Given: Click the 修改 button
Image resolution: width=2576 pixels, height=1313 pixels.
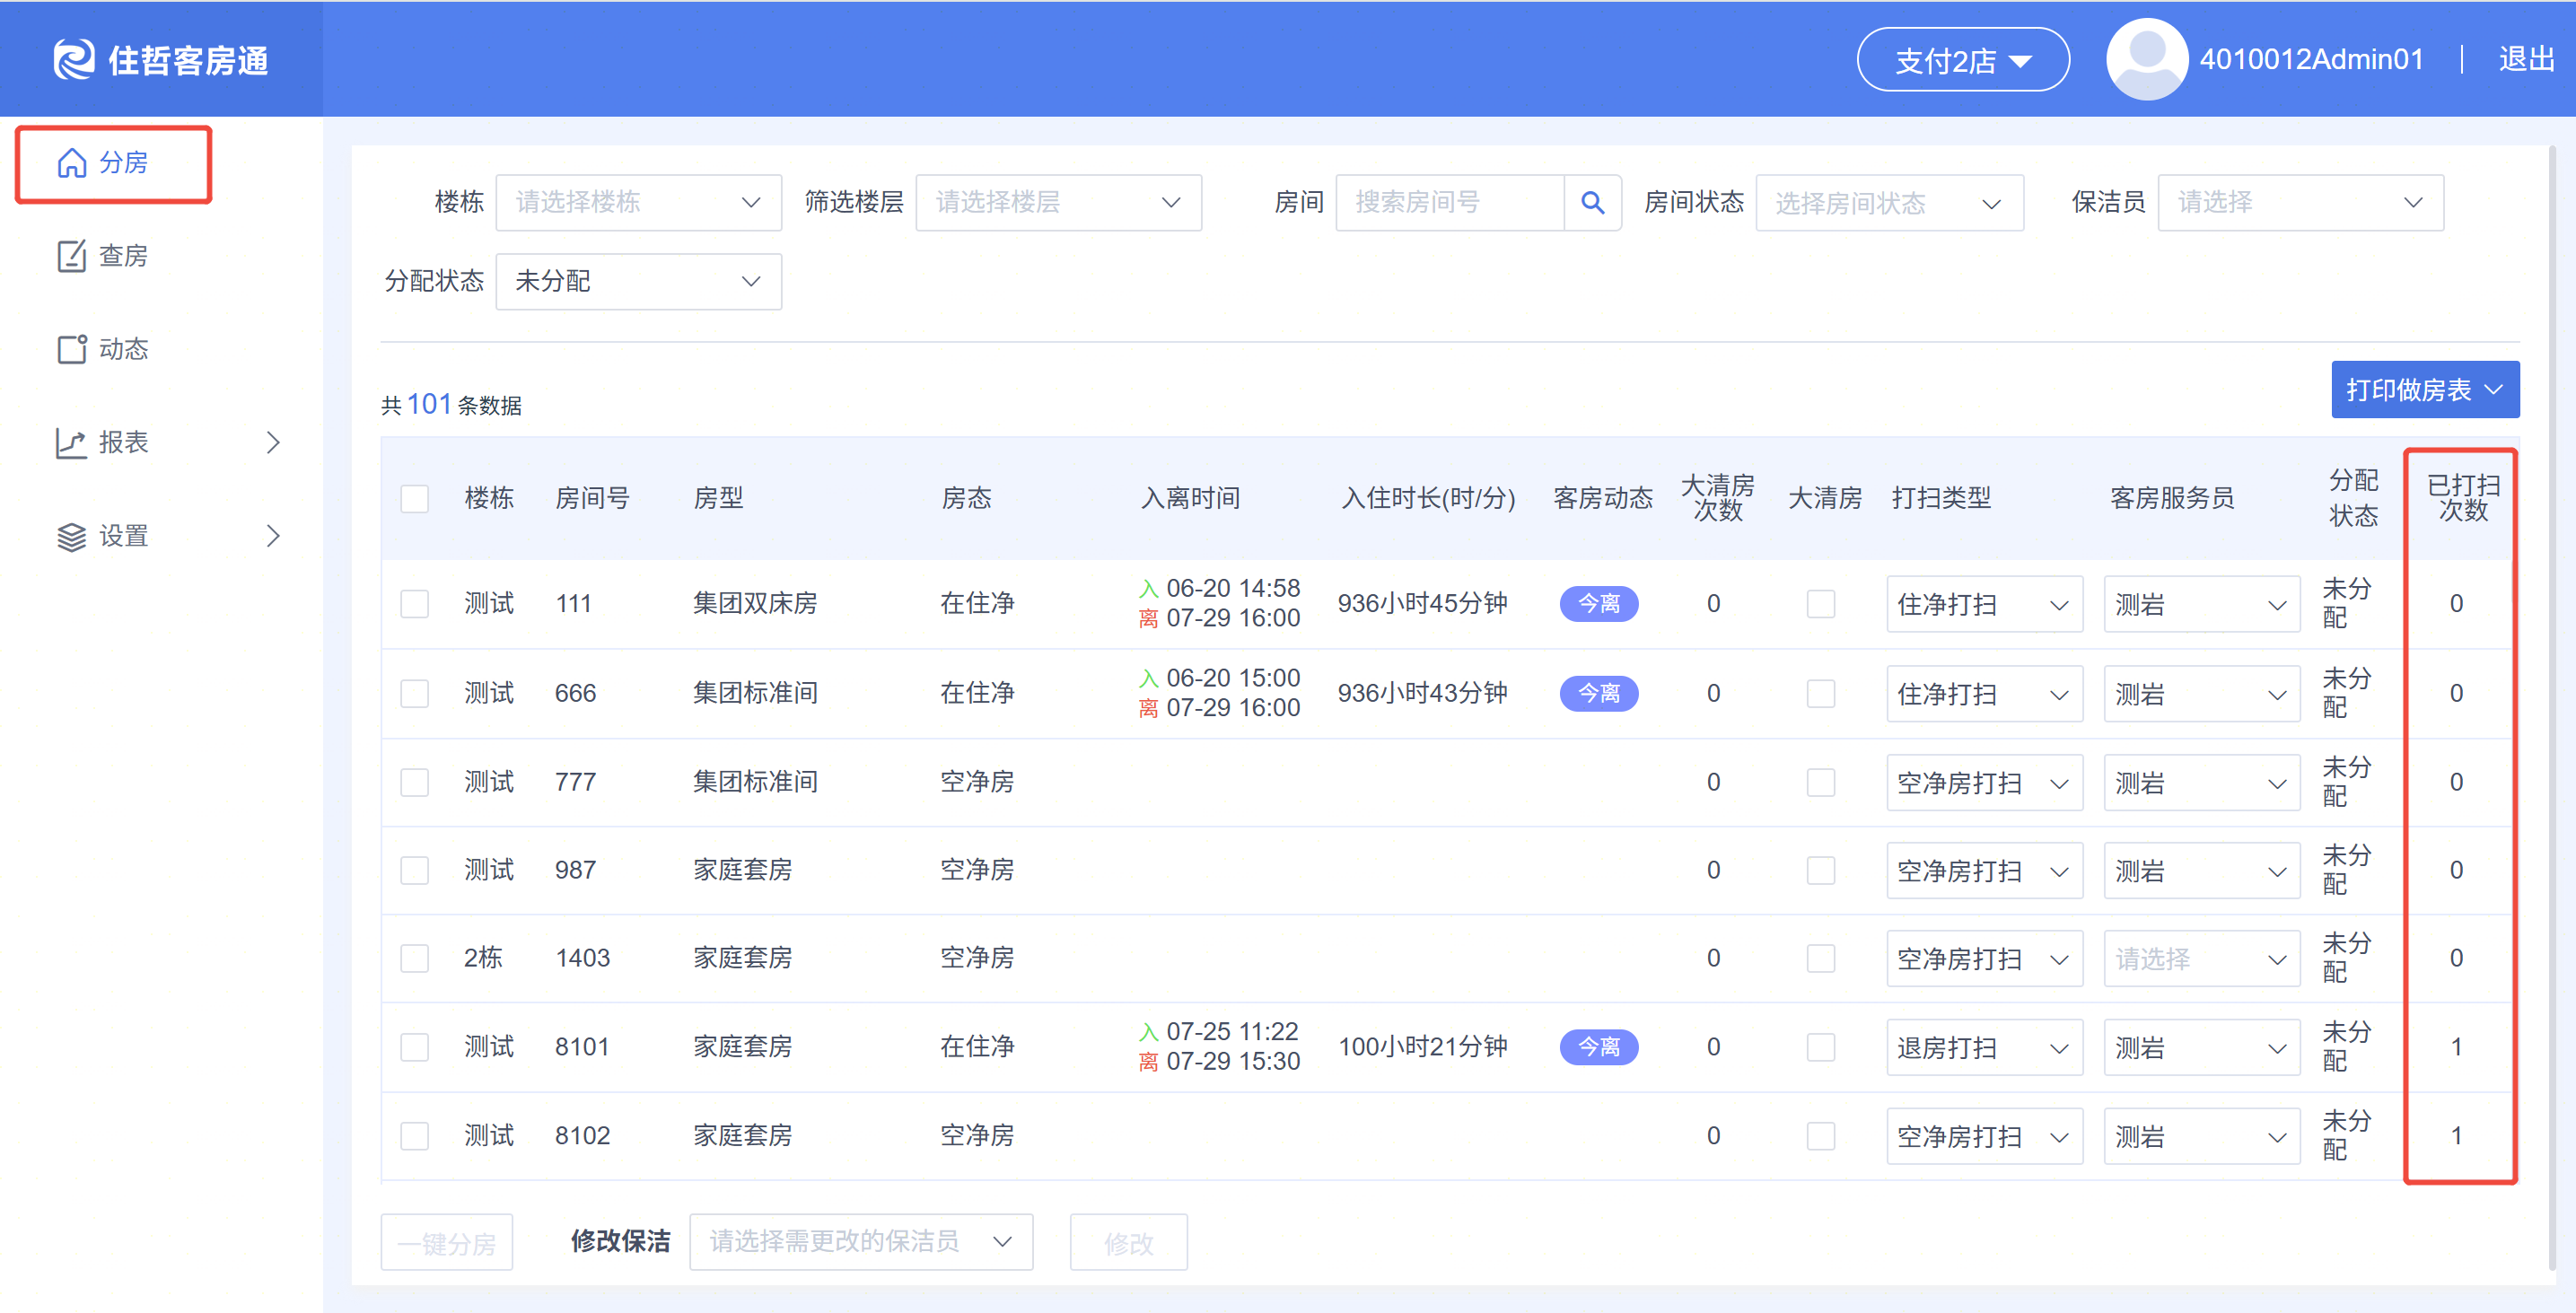Looking at the screenshot, I should tap(1128, 1242).
